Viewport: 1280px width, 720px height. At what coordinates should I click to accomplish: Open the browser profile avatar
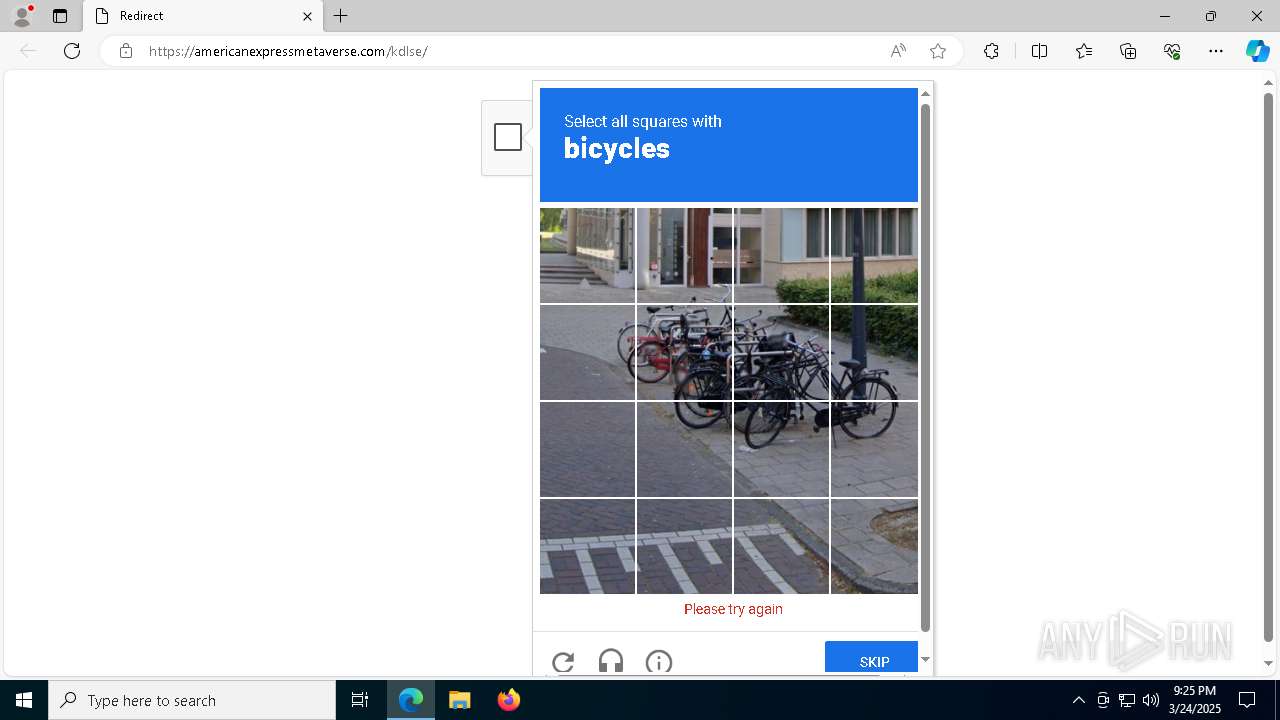tap(22, 16)
